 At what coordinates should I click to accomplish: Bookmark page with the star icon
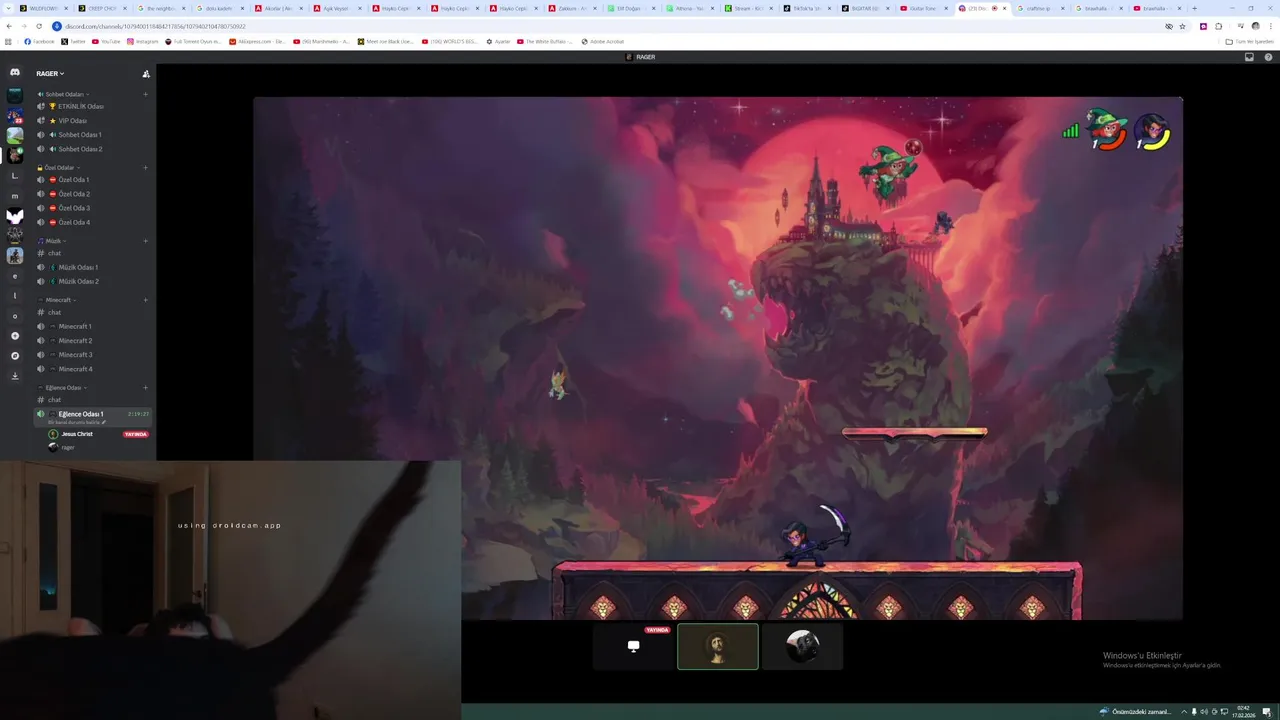[x=1182, y=26]
